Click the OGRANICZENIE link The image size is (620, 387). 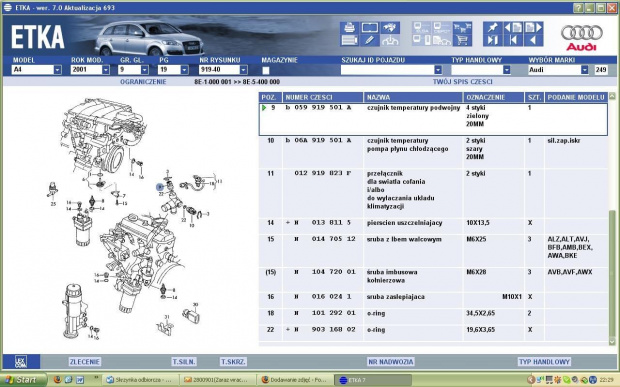click(x=143, y=82)
